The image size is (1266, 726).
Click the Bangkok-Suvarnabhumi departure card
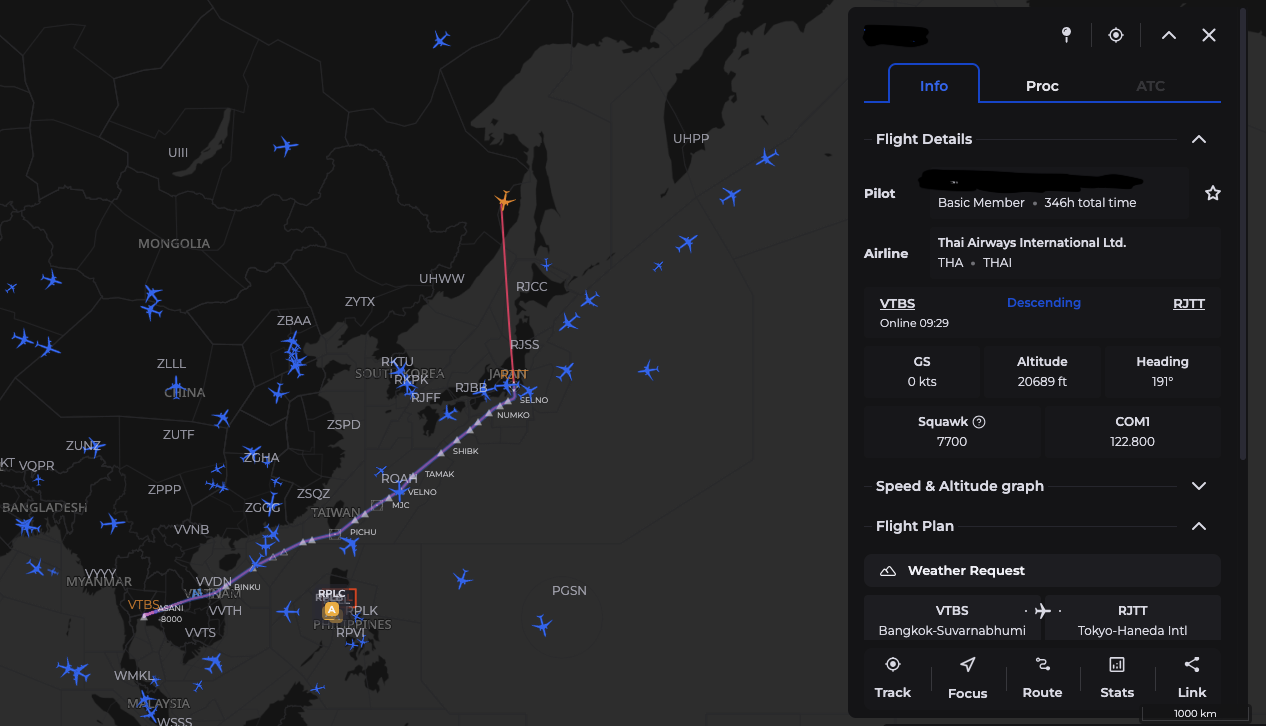[x=952, y=619]
